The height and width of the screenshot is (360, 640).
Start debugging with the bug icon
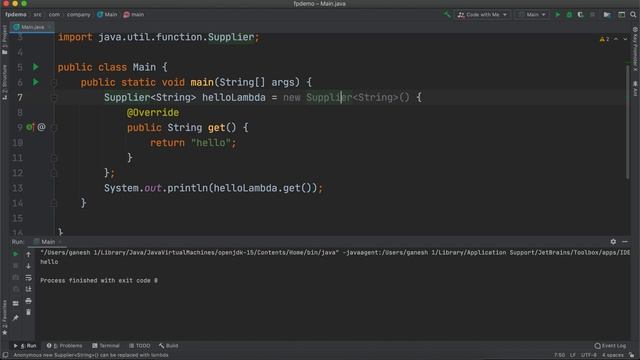point(569,15)
